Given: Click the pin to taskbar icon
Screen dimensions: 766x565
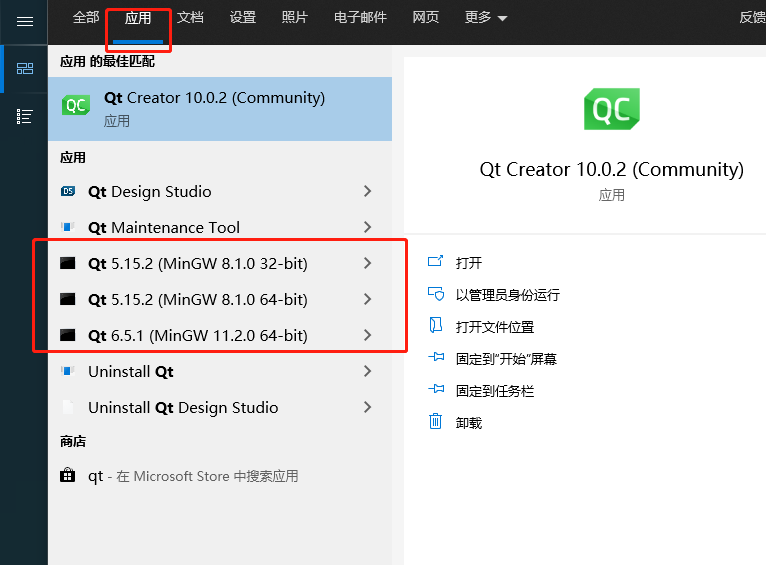Looking at the screenshot, I should coord(436,389).
